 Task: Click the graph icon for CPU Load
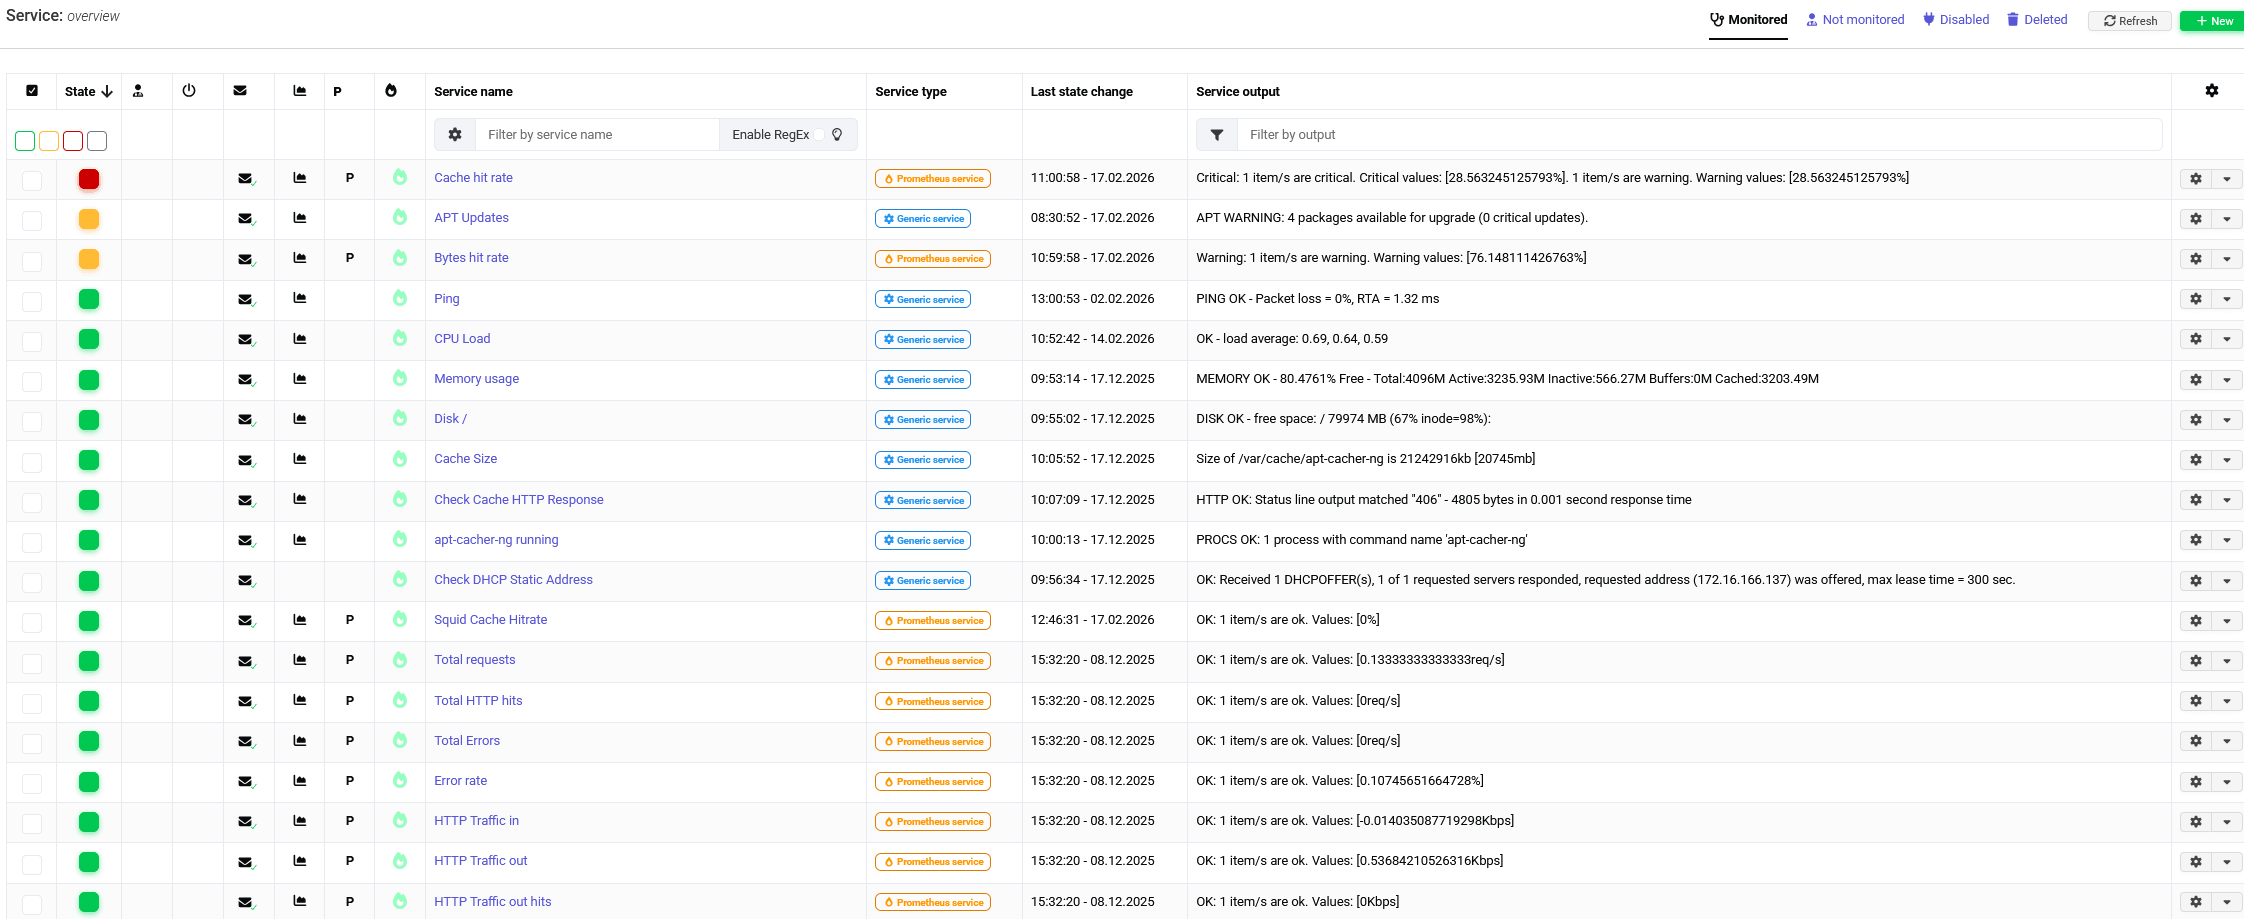pos(299,339)
